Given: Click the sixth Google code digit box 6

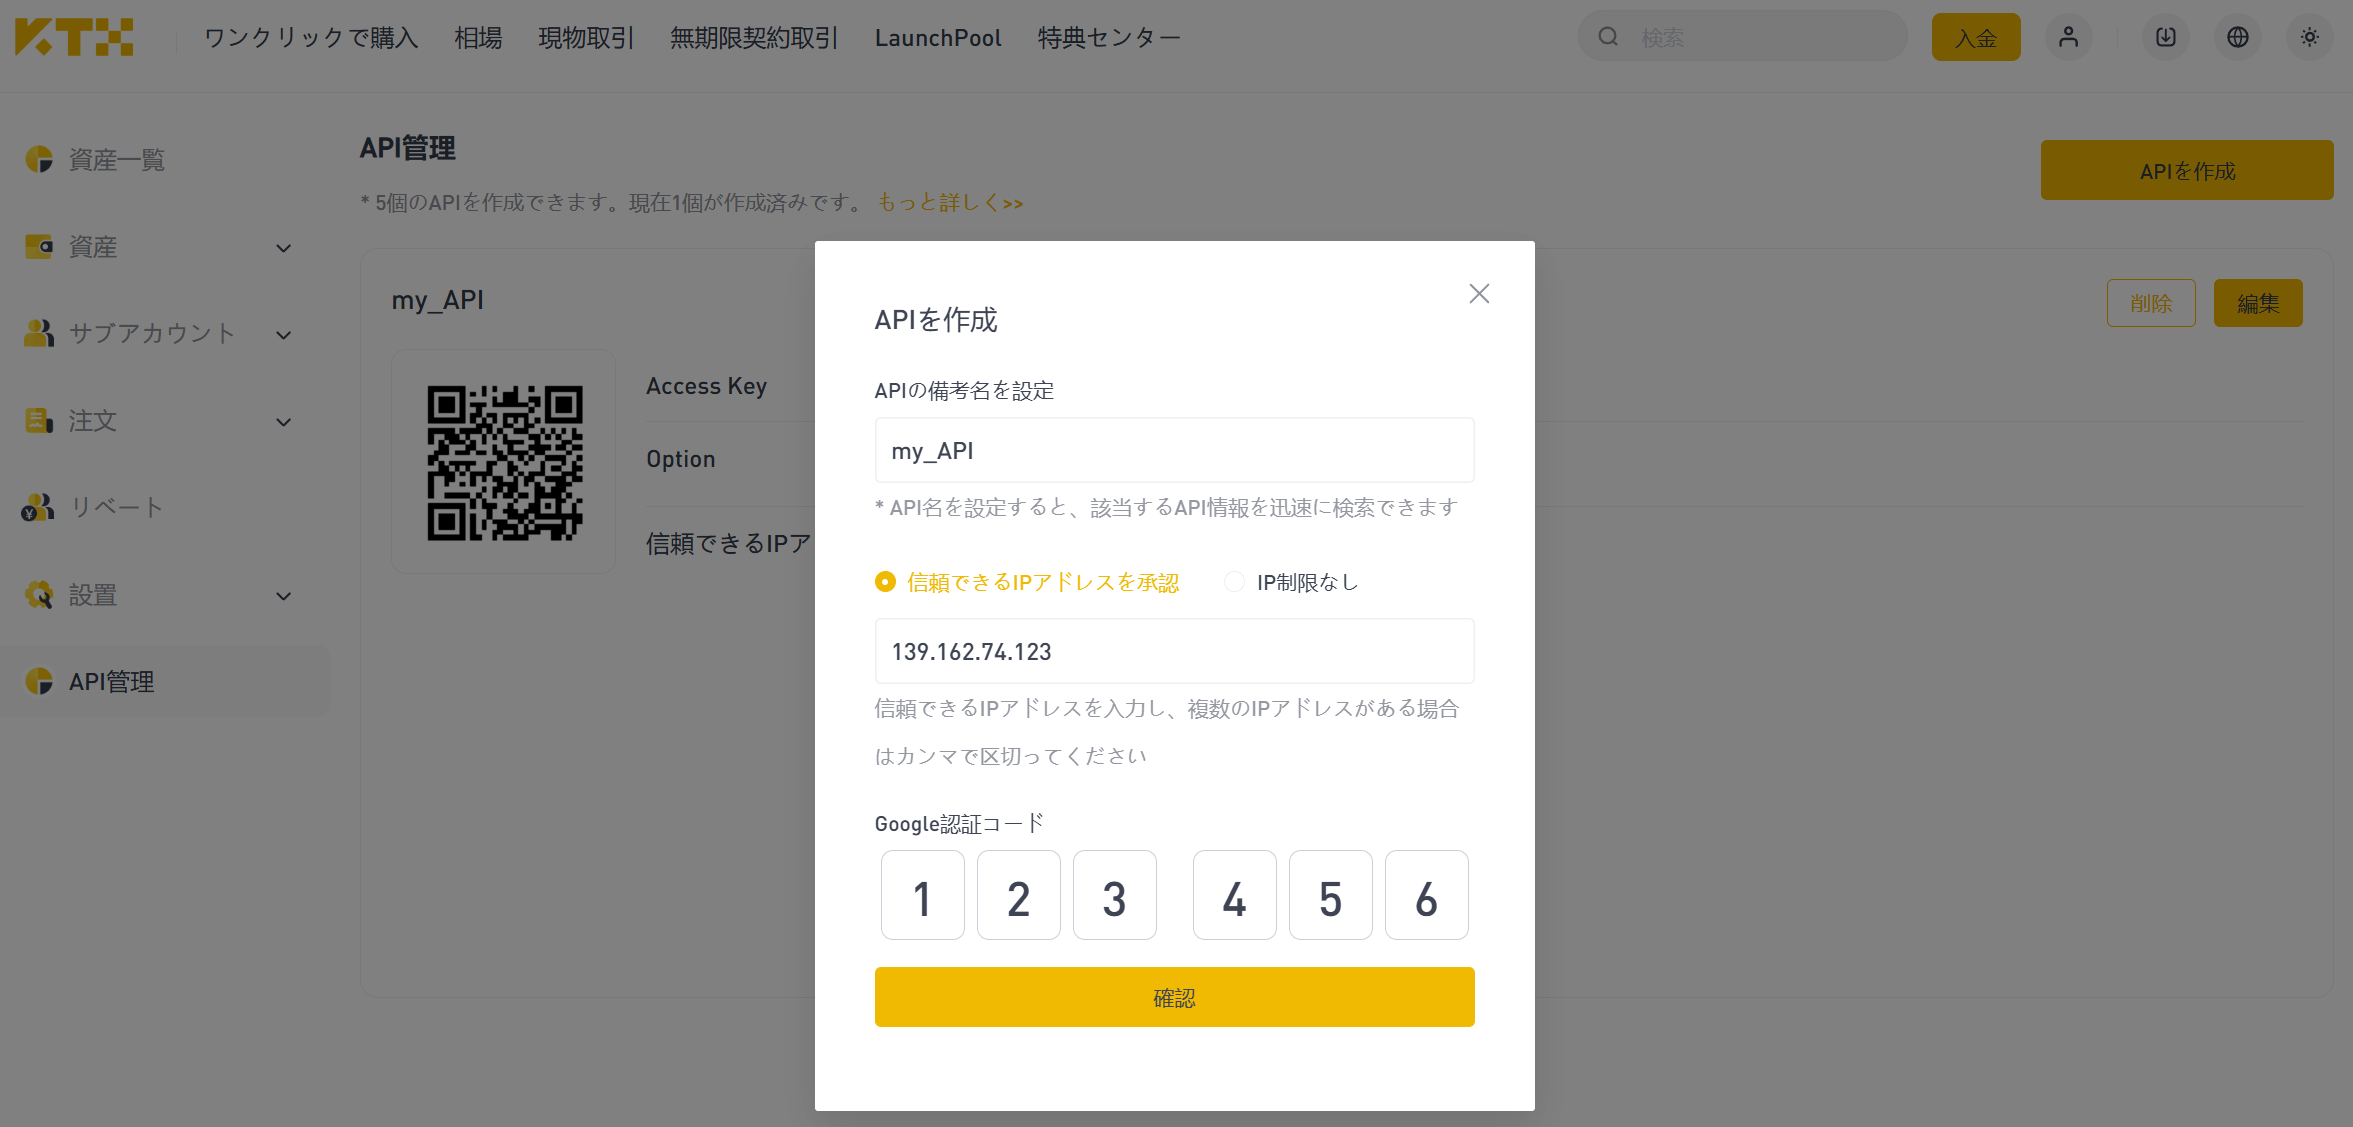Looking at the screenshot, I should [1427, 895].
